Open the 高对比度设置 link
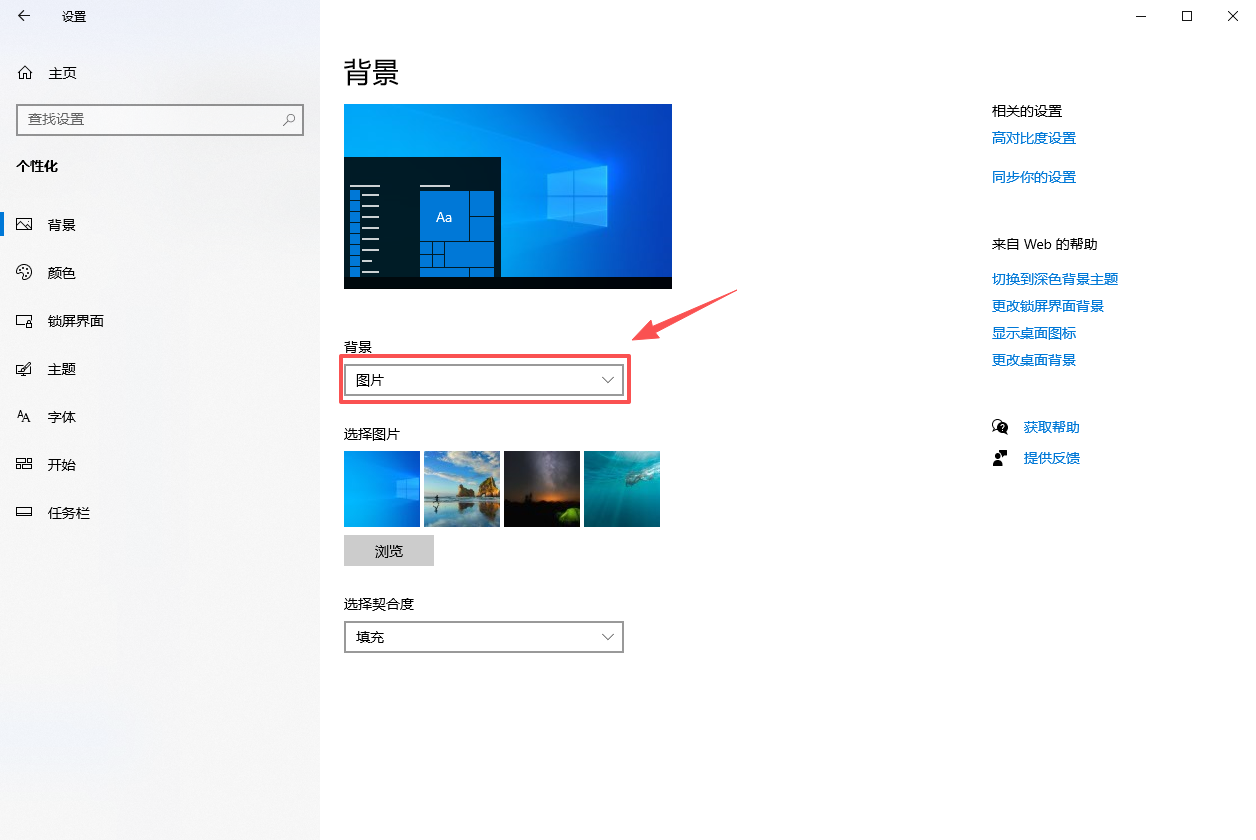This screenshot has width=1256, height=840. click(1034, 138)
